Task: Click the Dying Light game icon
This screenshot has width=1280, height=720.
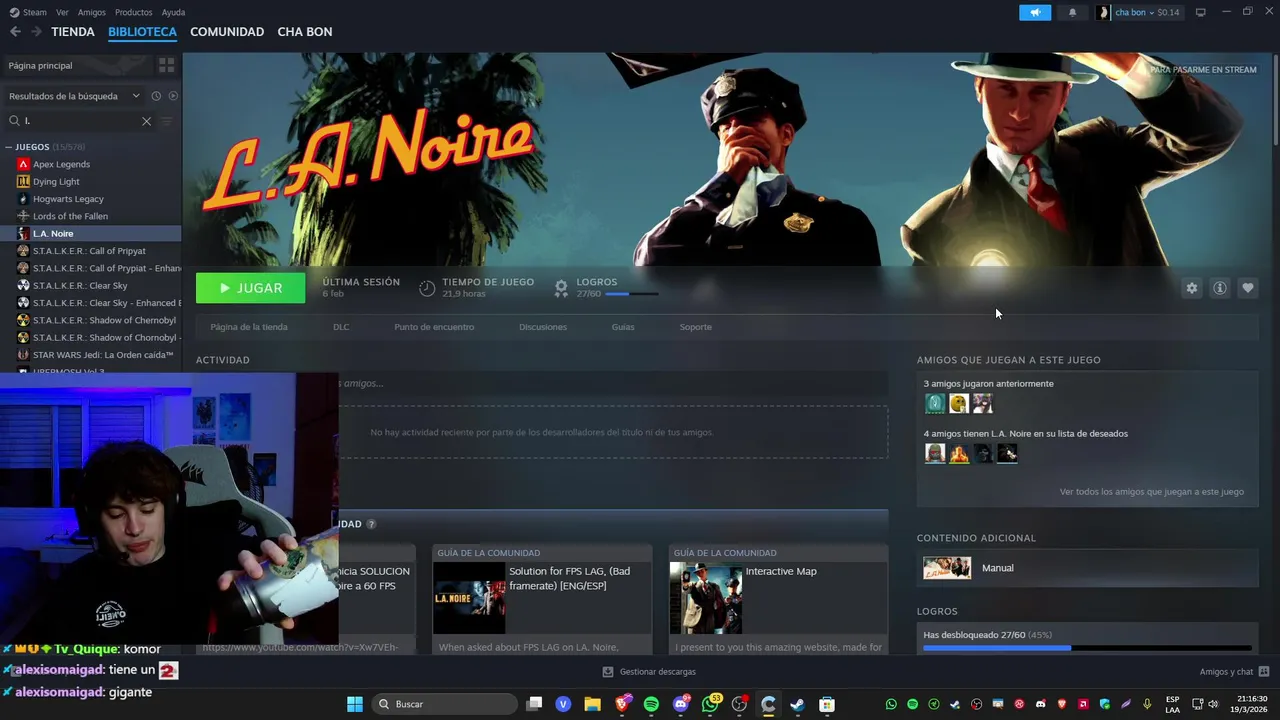Action: [23, 181]
